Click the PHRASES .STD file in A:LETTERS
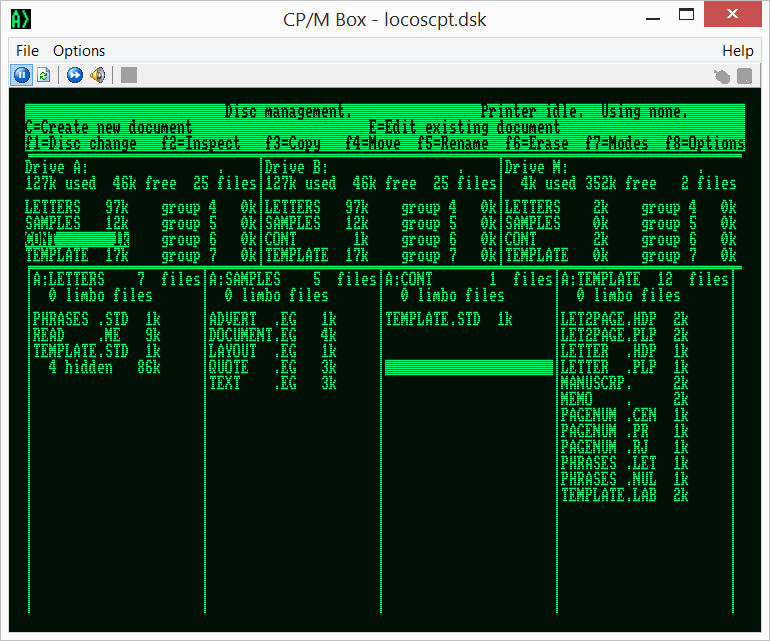This screenshot has height=641, width=770. [x=97, y=320]
